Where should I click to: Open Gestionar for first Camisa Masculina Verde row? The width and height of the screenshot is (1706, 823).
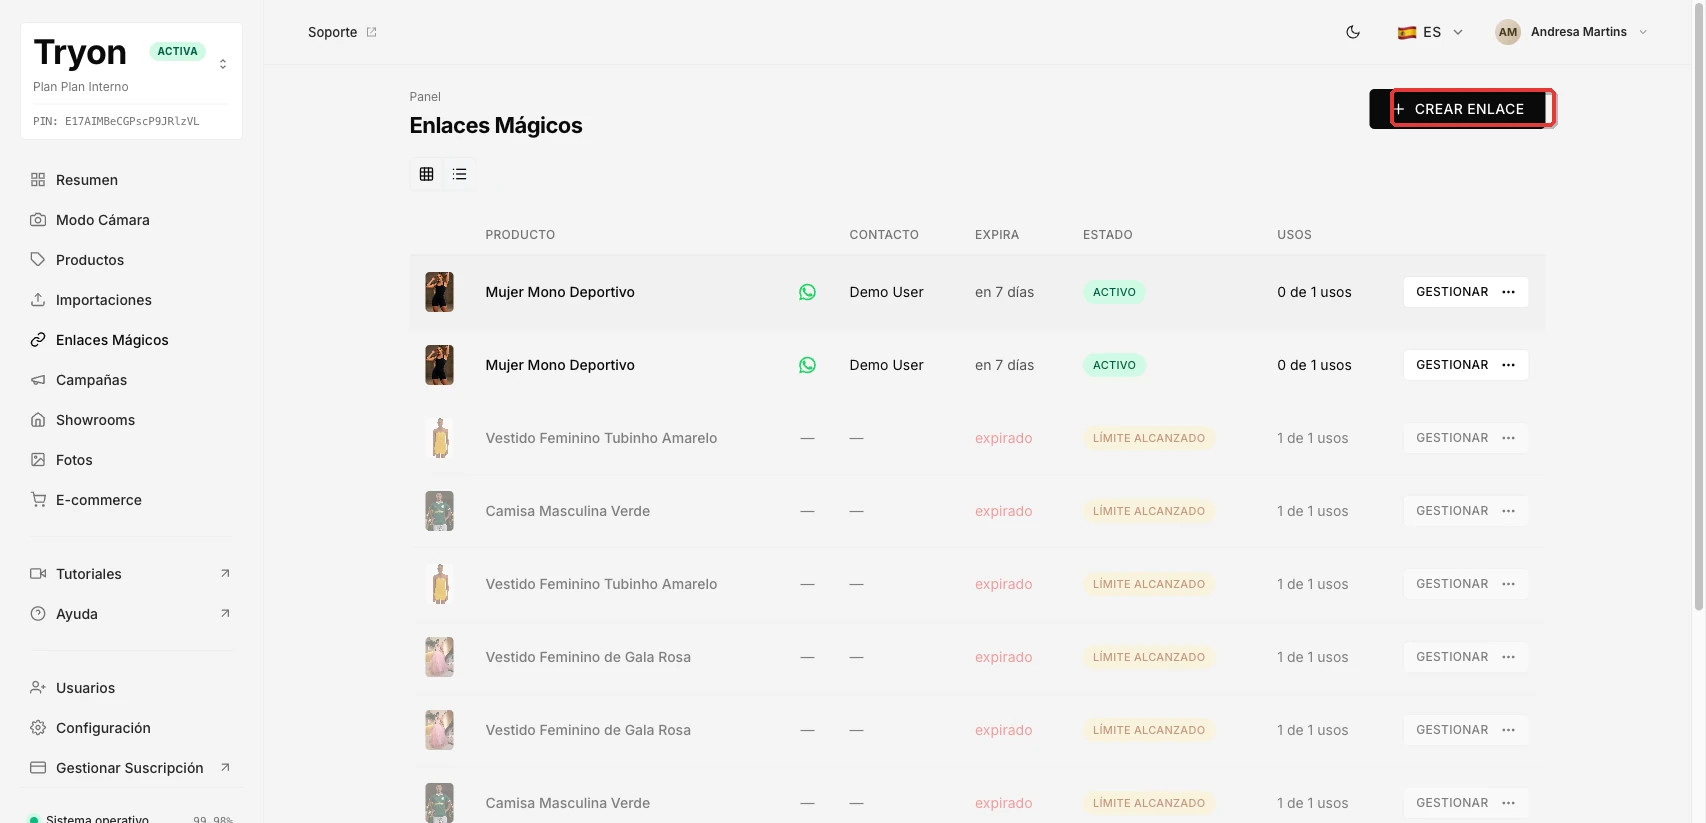click(x=1465, y=511)
